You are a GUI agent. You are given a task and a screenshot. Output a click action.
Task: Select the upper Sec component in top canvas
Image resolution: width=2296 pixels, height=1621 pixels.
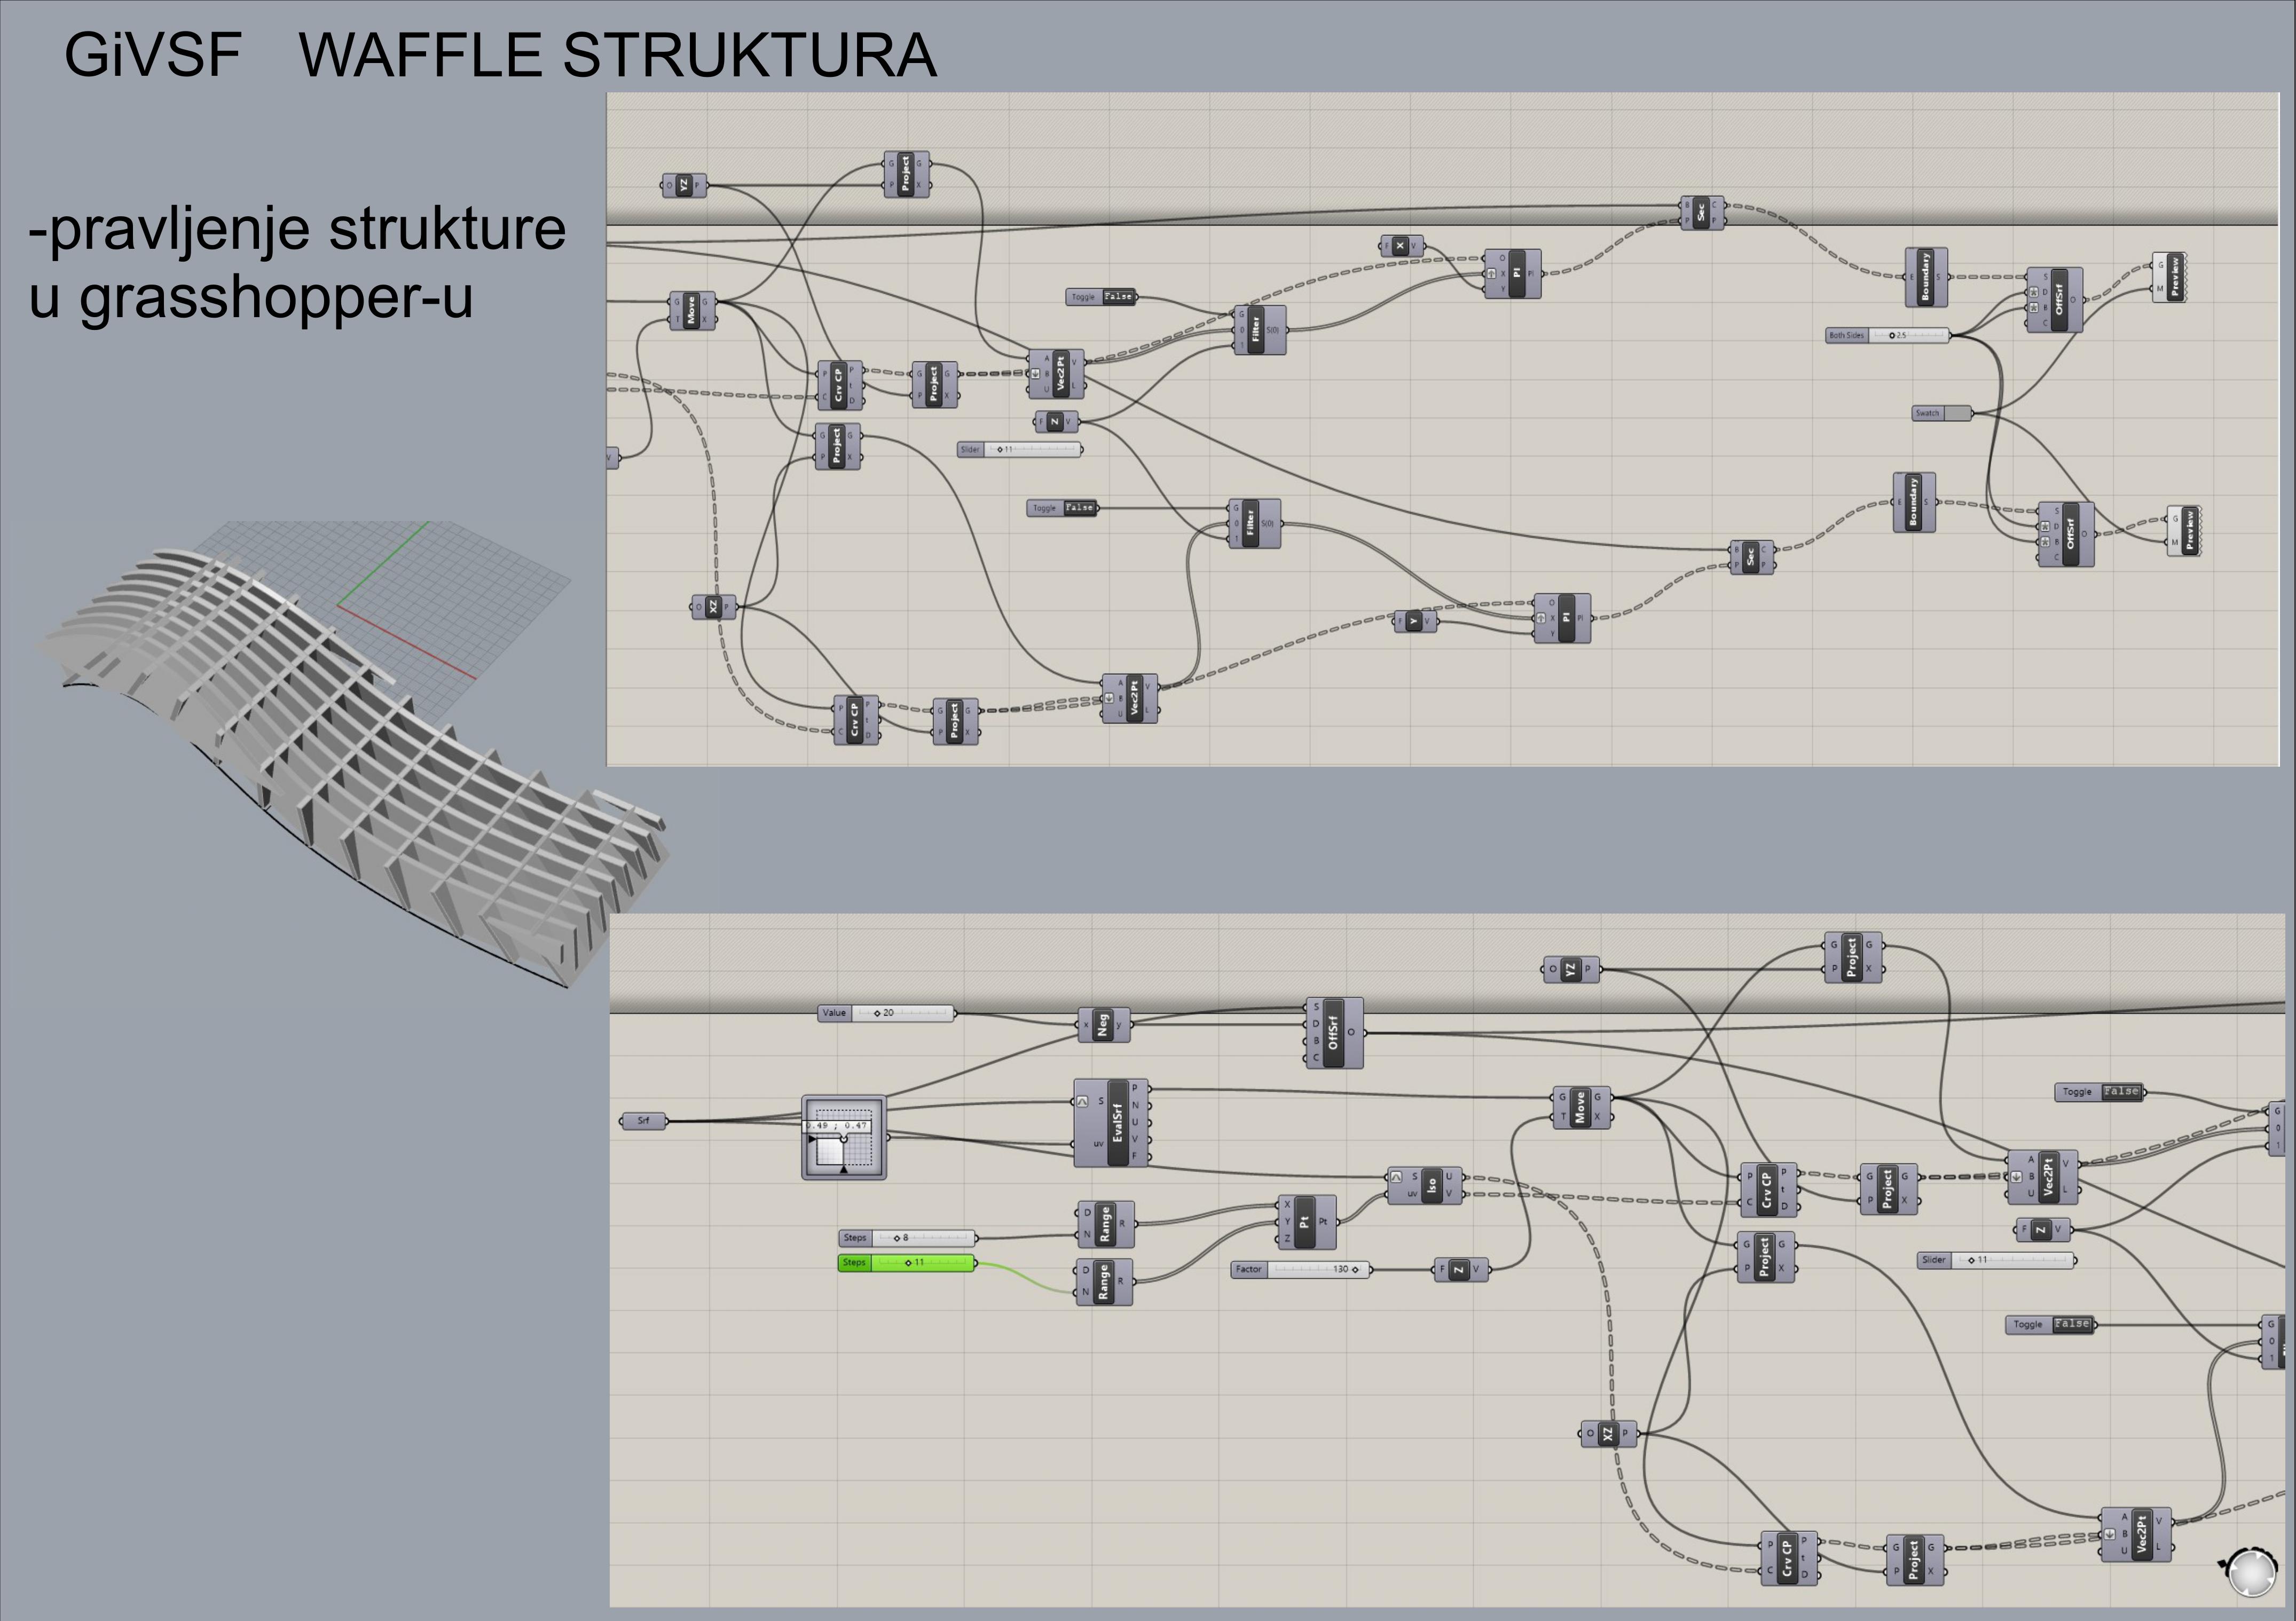(1702, 213)
